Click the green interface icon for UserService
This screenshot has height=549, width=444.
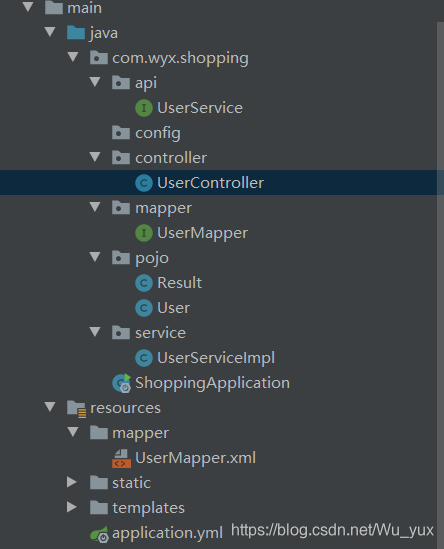(144, 108)
